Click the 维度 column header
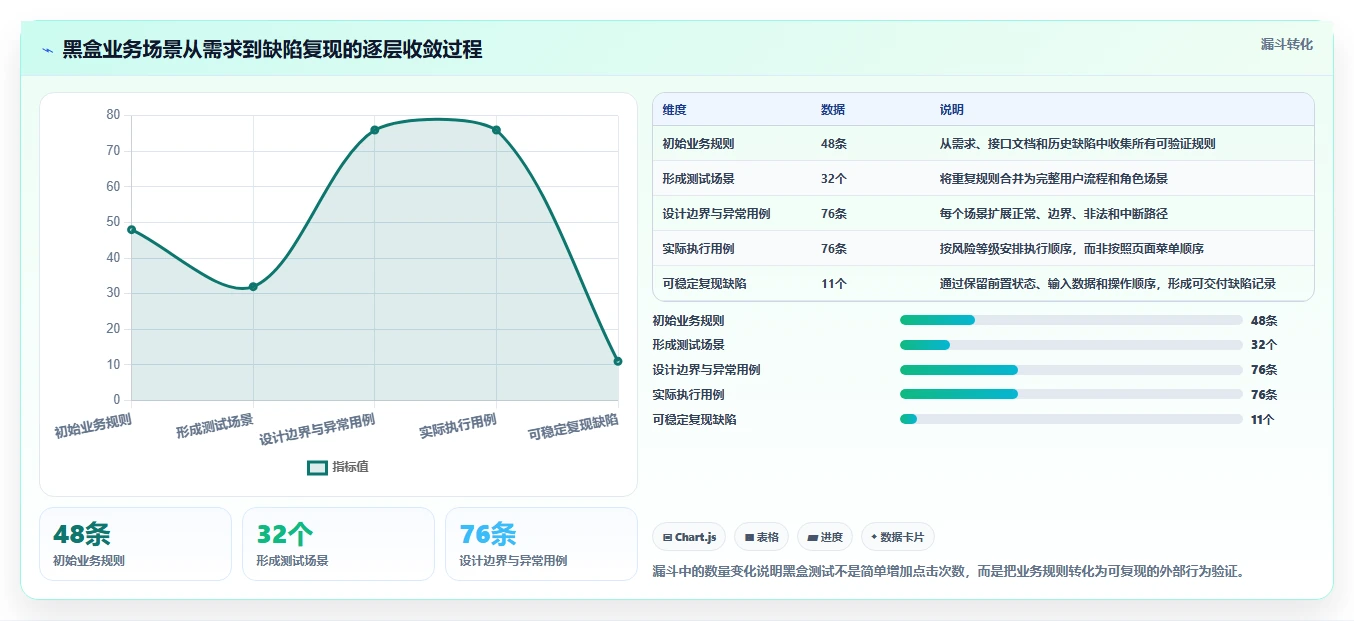Image resolution: width=1354 pixels, height=621 pixels. (x=674, y=110)
